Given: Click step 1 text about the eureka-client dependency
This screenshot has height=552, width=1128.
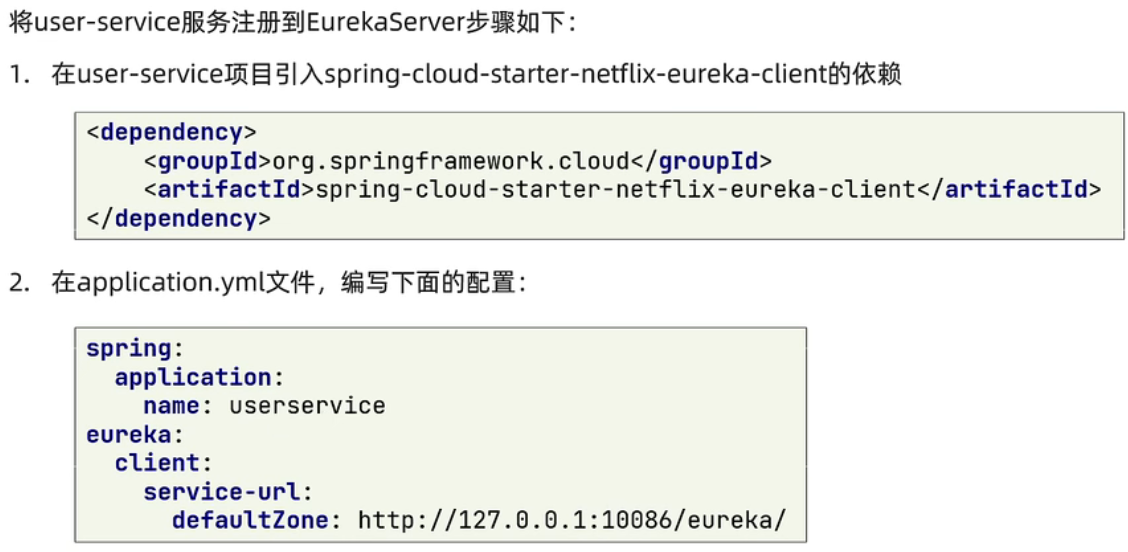Looking at the screenshot, I should [x=476, y=75].
